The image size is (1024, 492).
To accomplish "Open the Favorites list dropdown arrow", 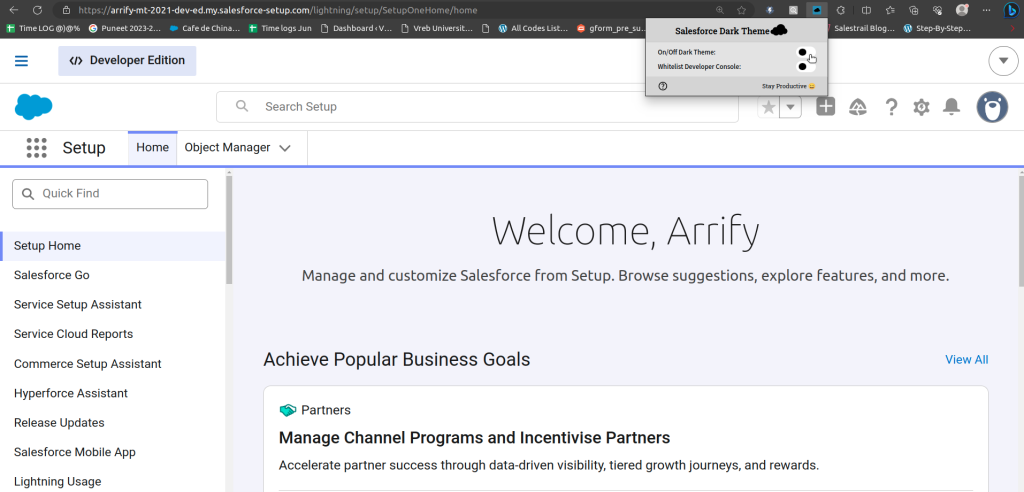I will [790, 107].
